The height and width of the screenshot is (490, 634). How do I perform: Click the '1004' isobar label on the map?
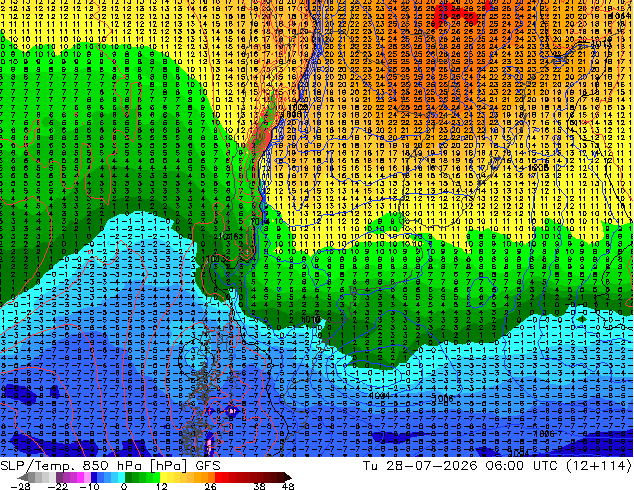(379, 395)
